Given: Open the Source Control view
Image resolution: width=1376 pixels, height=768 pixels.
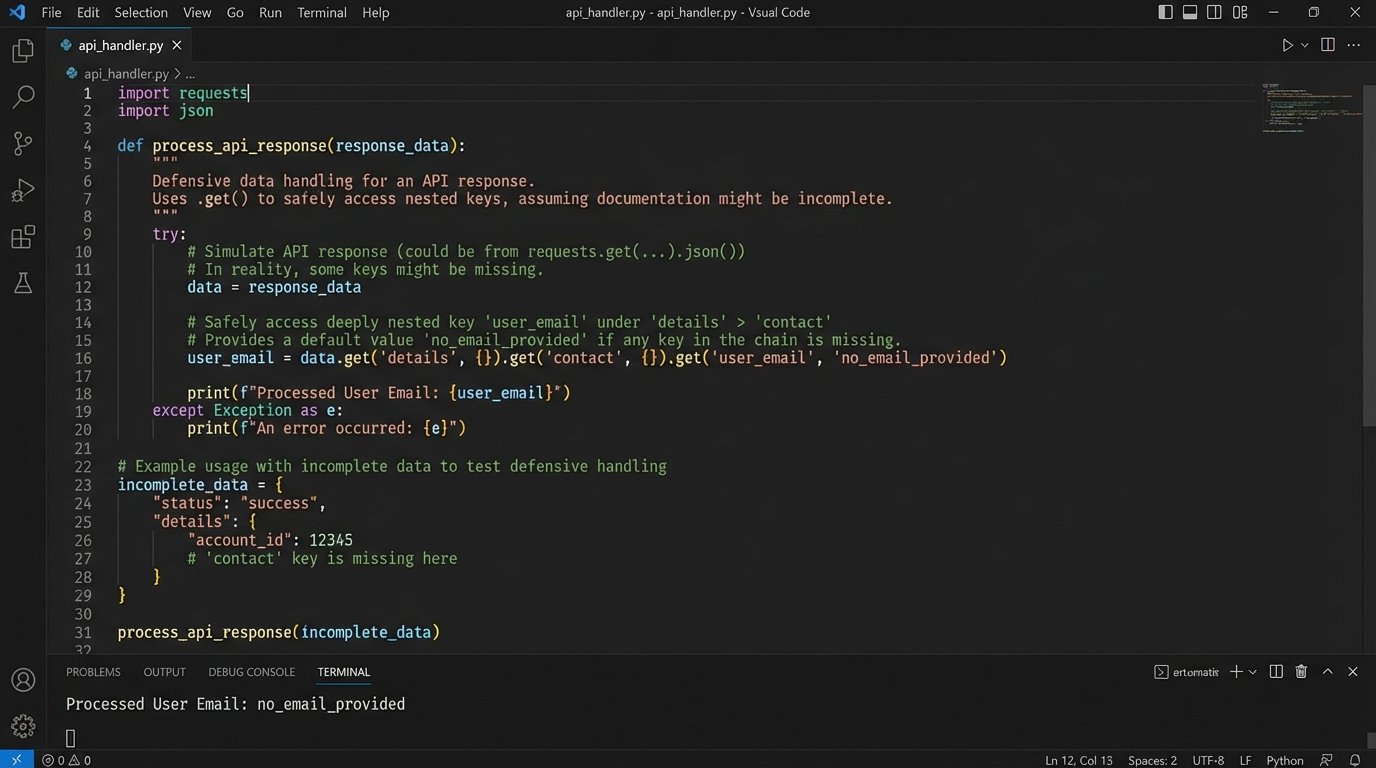Looking at the screenshot, I should click(x=22, y=143).
